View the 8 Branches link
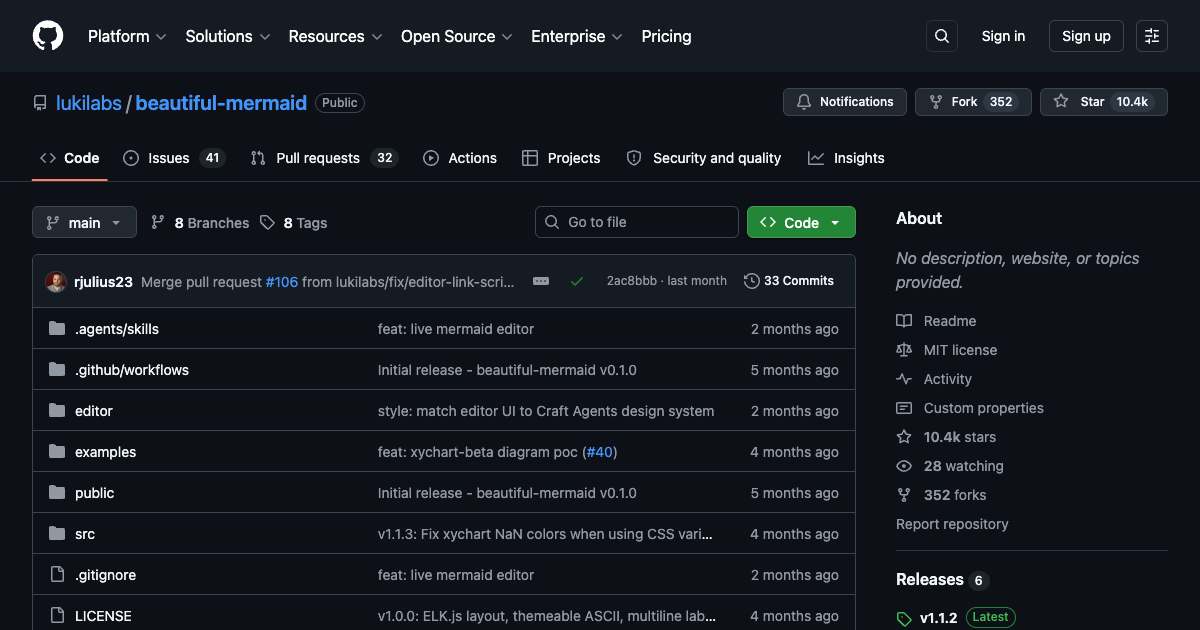Viewport: 1200px width, 630px height. tap(200, 223)
